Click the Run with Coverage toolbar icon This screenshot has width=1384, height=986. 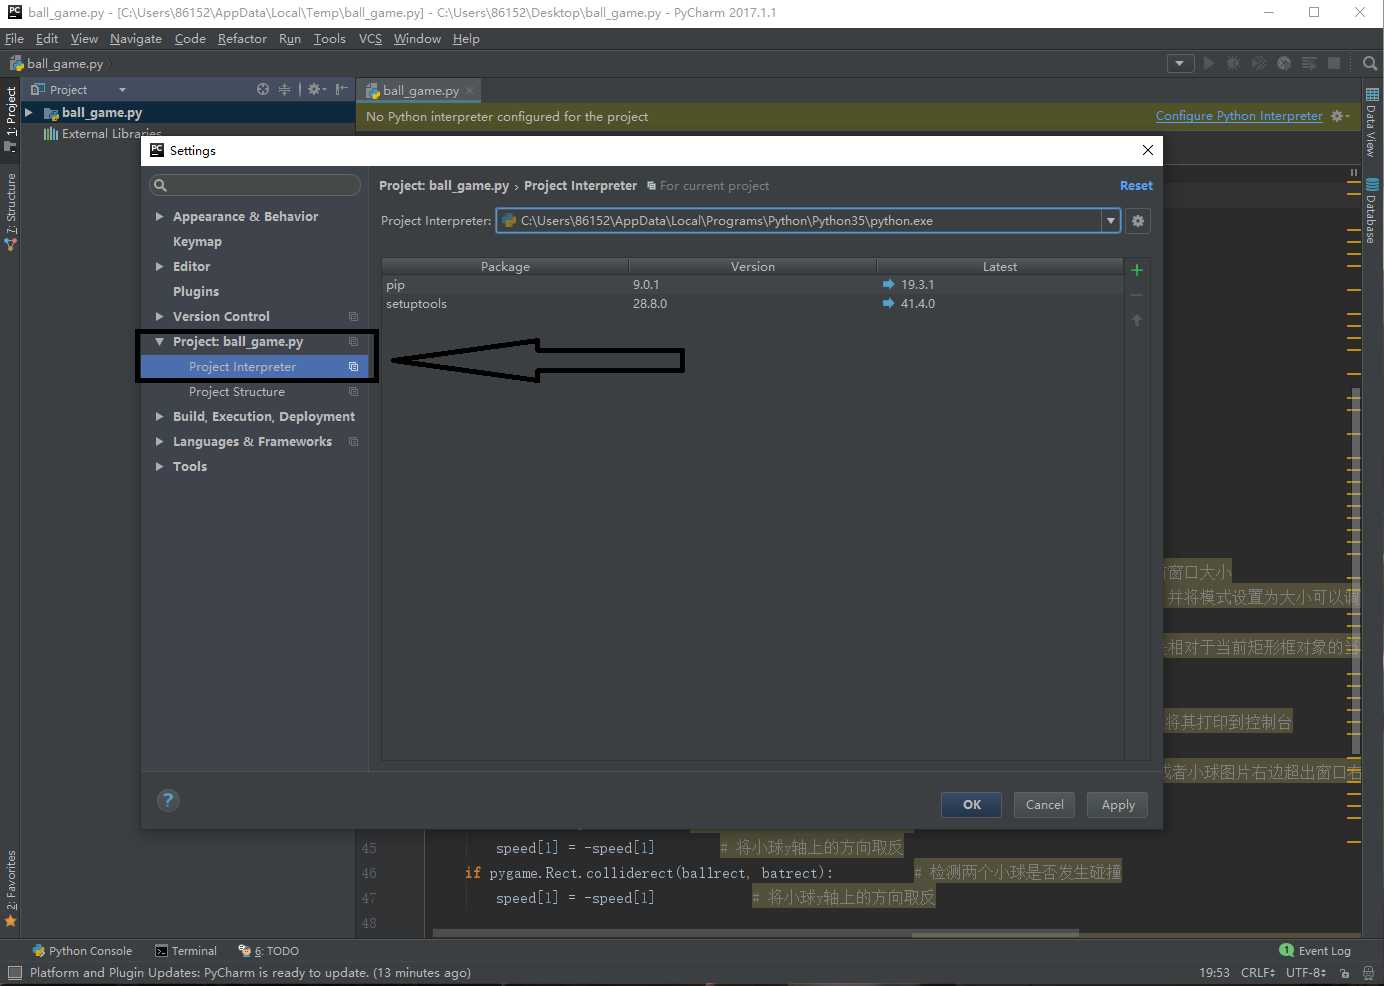[x=1258, y=63]
